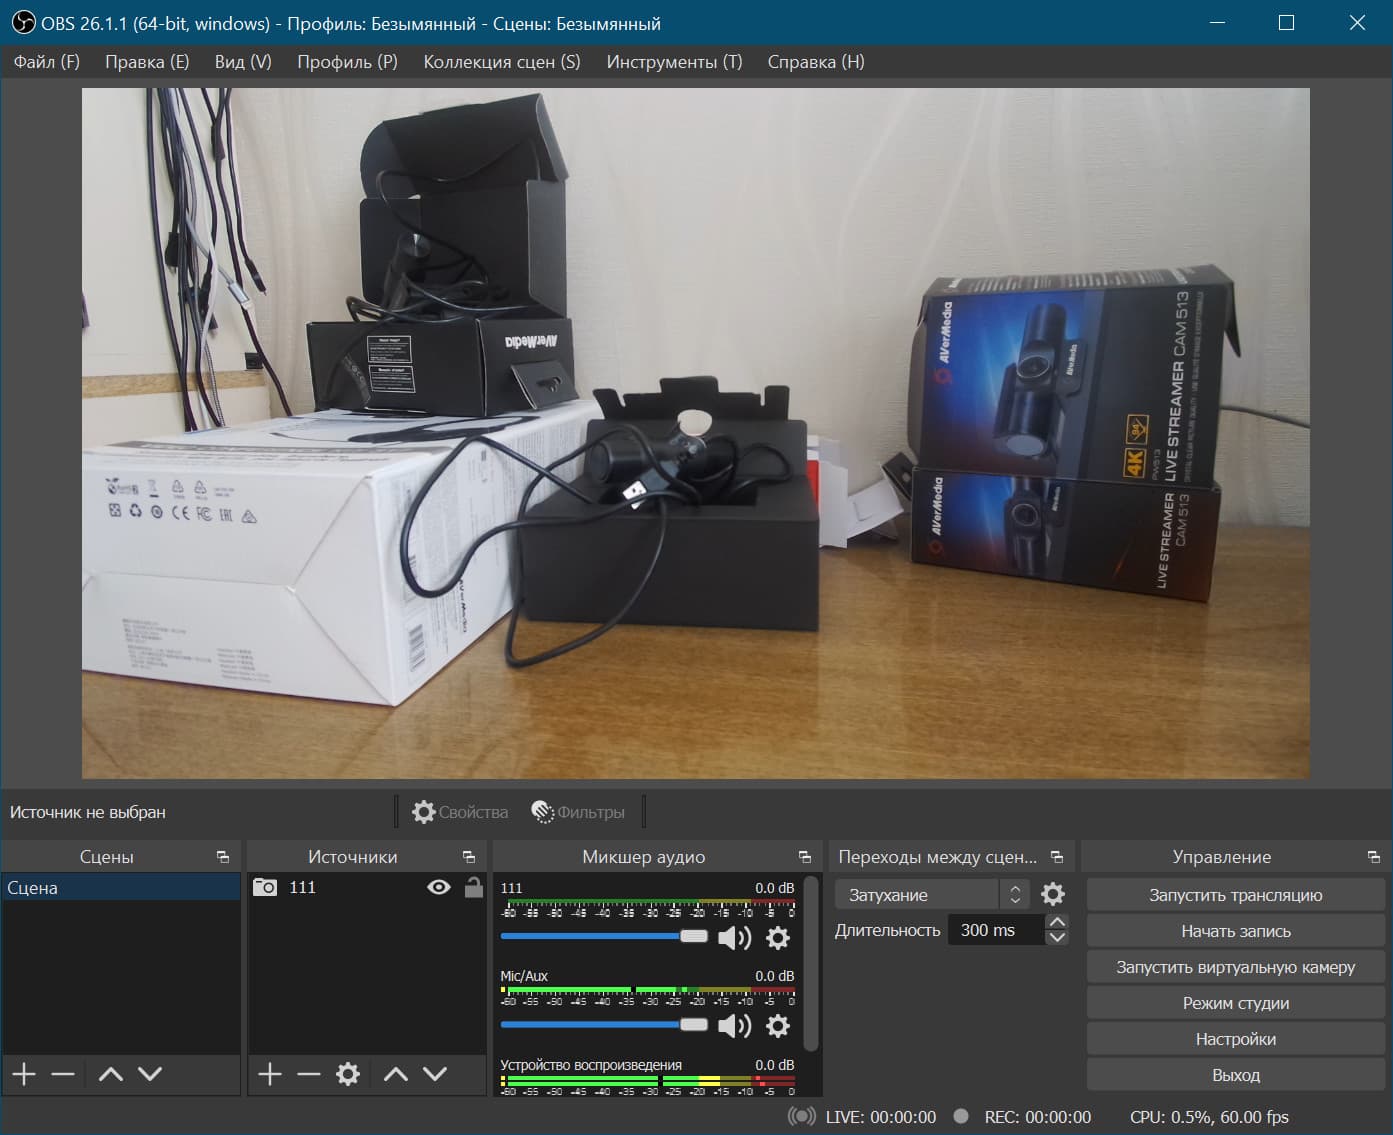
Task: Mute the Mic/Aux speaker icon
Action: (734, 1025)
